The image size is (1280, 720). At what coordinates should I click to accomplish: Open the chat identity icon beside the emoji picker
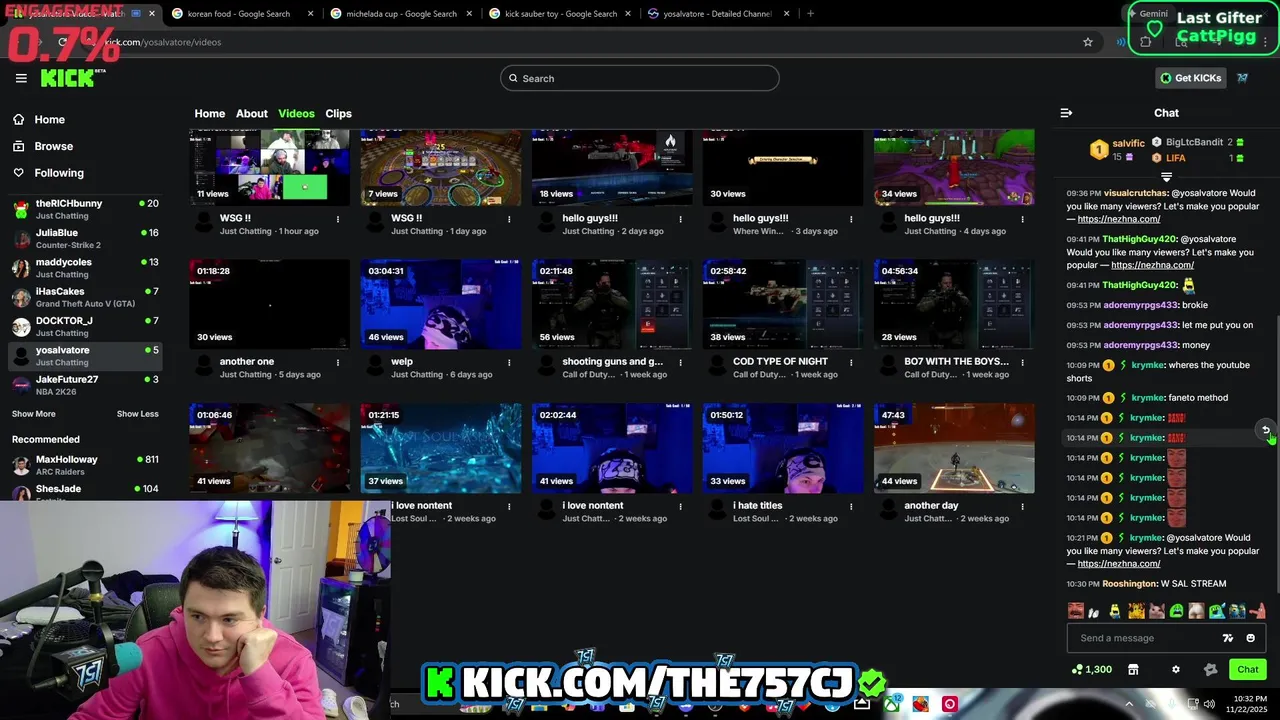pyautogui.click(x=1228, y=638)
